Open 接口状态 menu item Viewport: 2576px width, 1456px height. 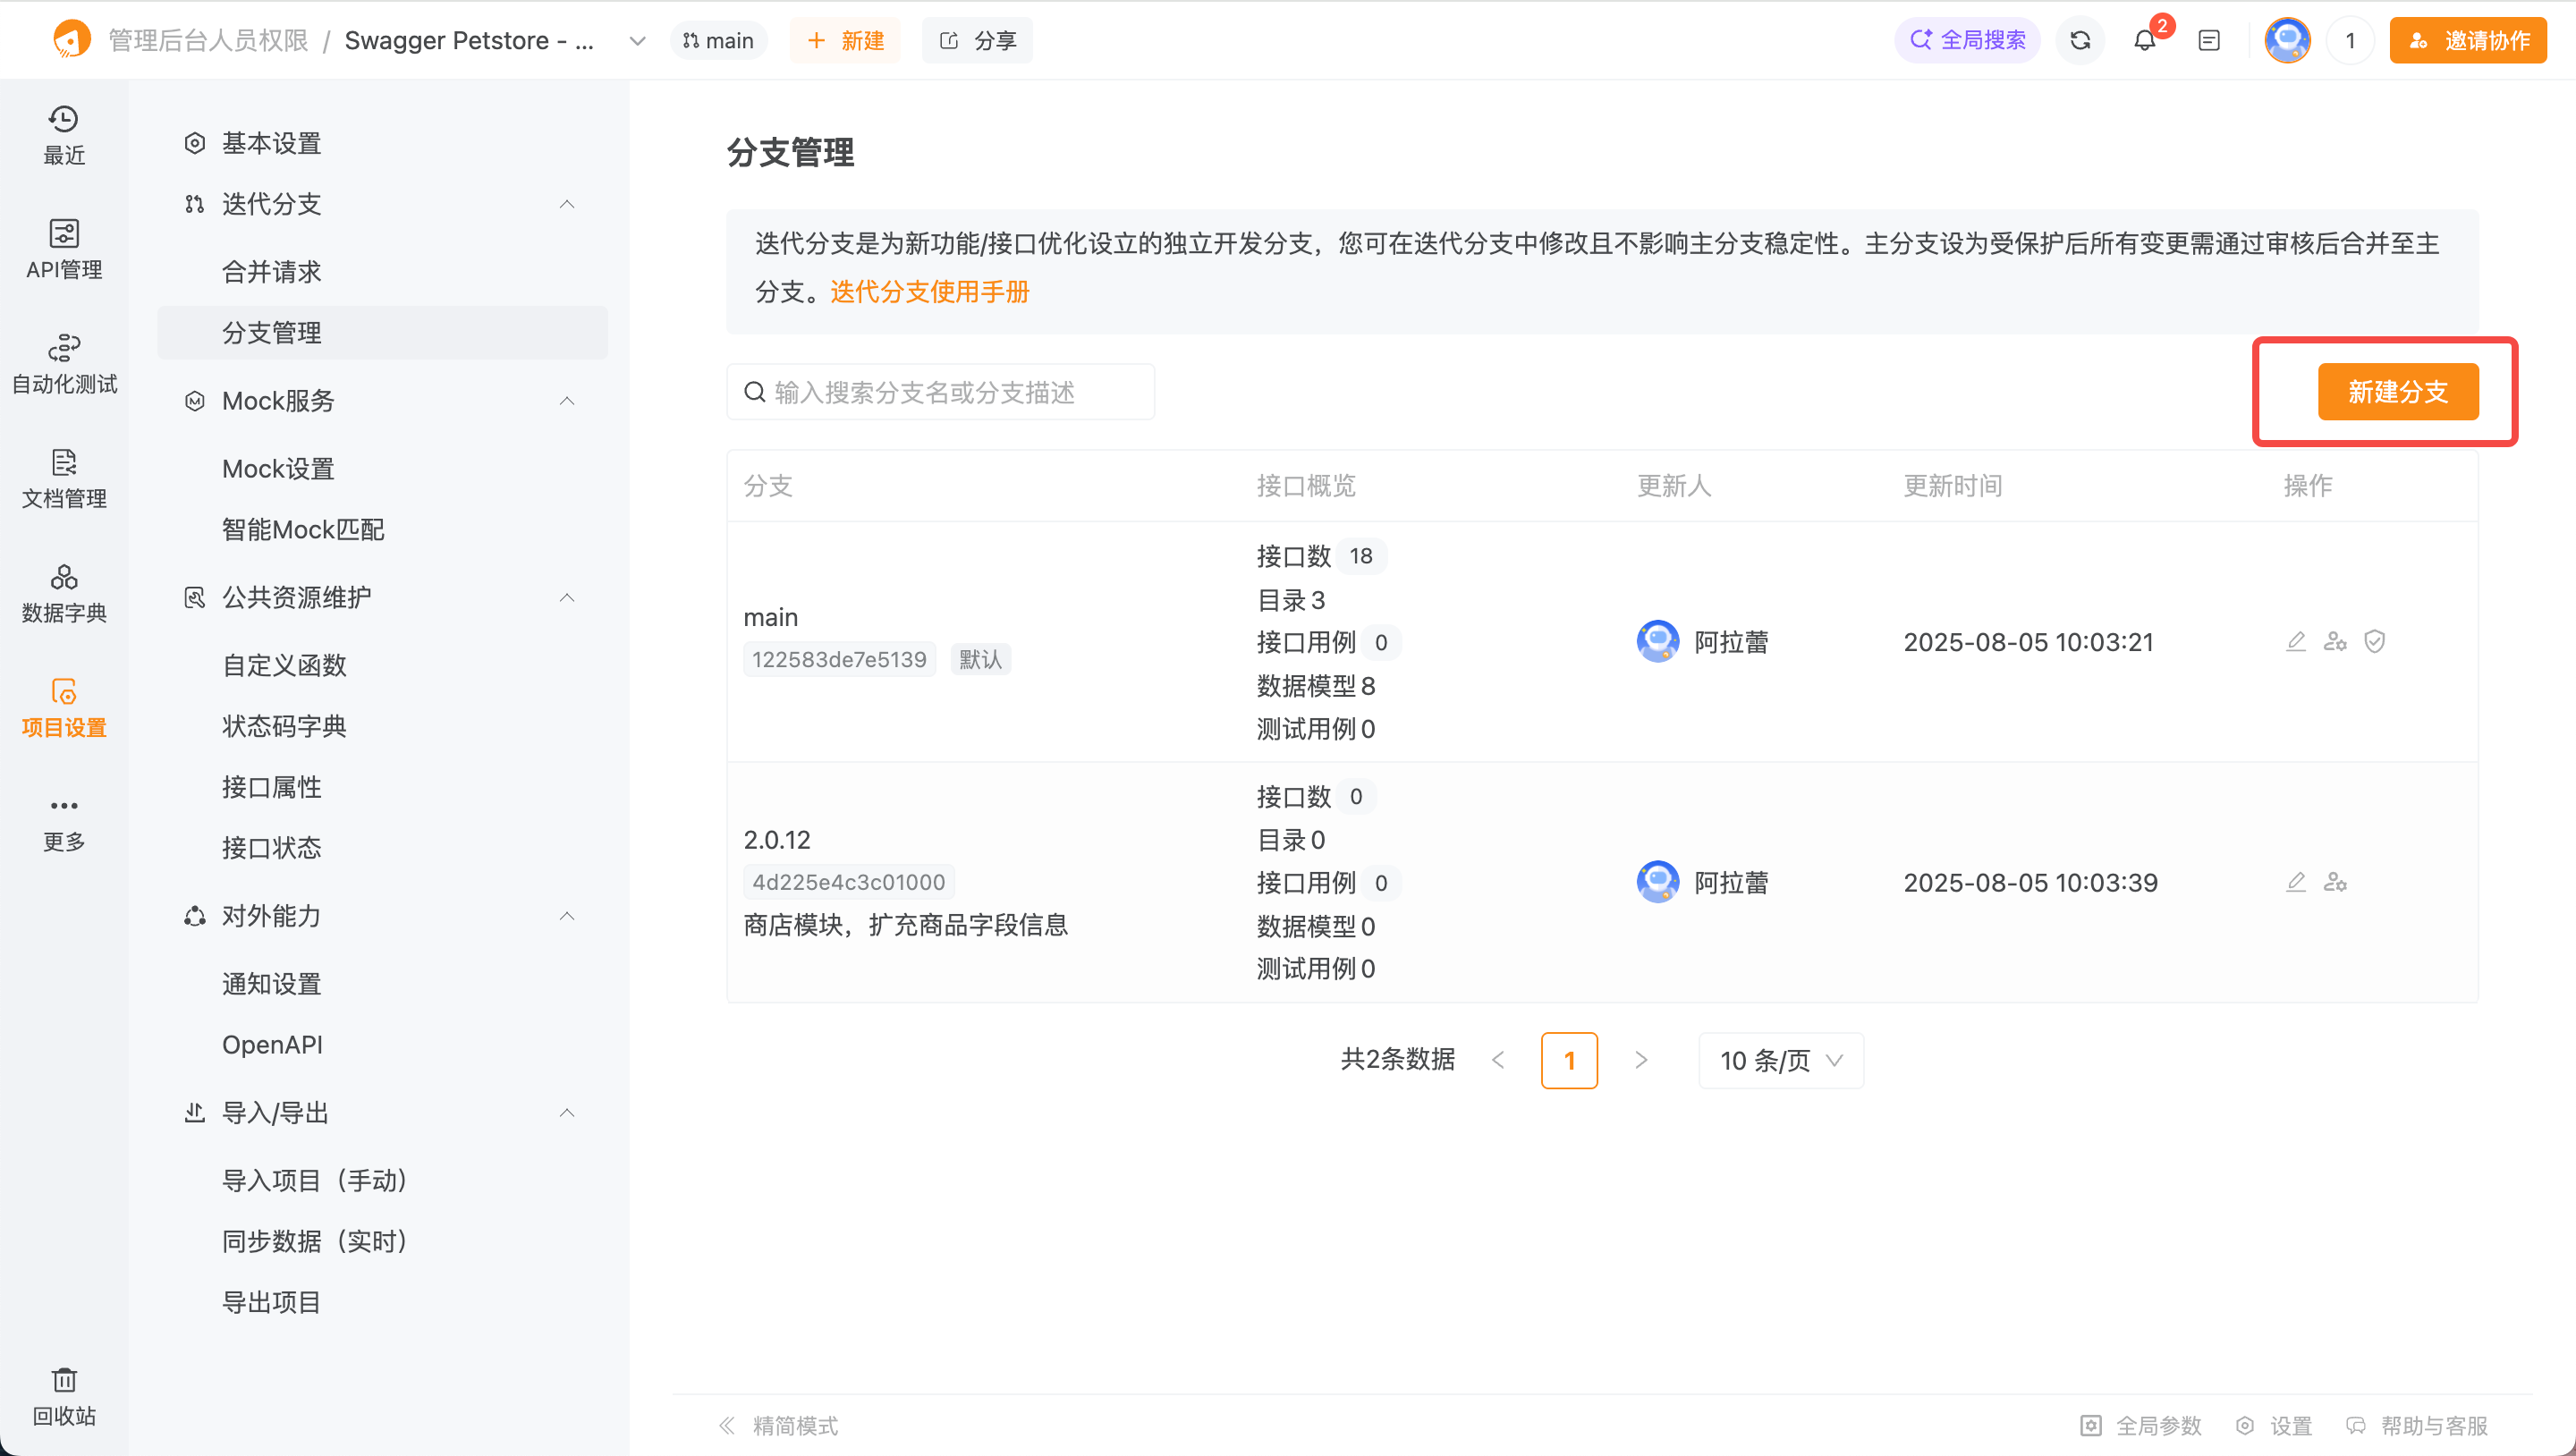point(272,848)
